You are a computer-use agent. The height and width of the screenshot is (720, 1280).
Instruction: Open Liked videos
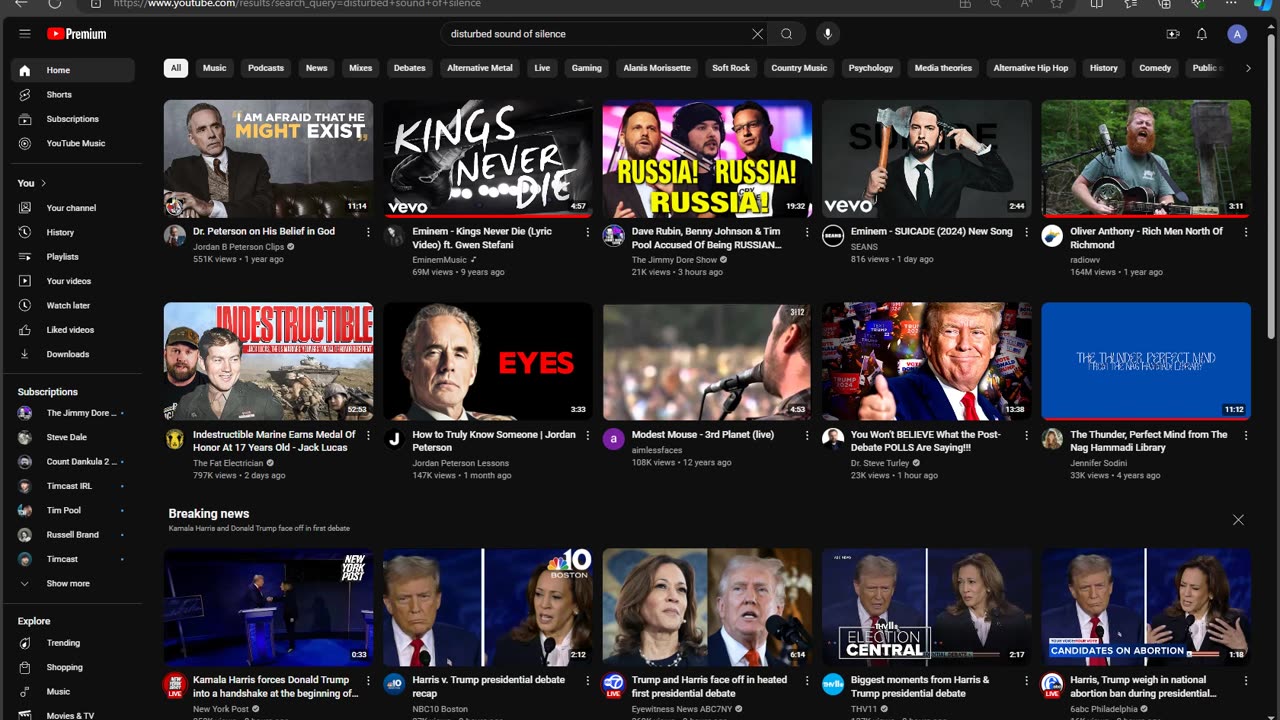click(x=73, y=330)
